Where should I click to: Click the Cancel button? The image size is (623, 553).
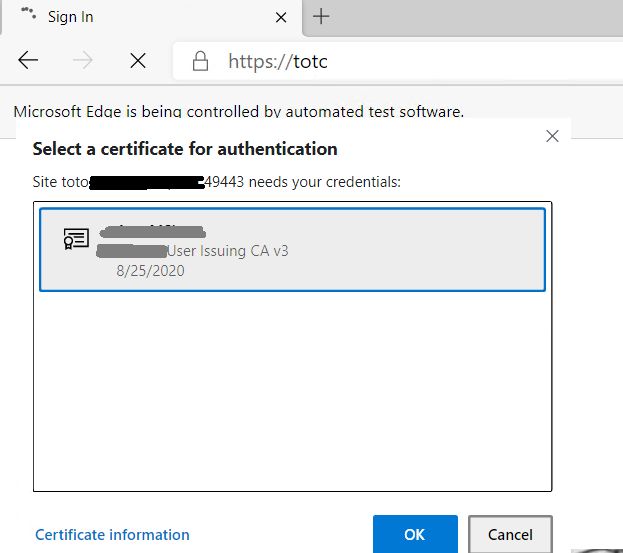click(510, 534)
